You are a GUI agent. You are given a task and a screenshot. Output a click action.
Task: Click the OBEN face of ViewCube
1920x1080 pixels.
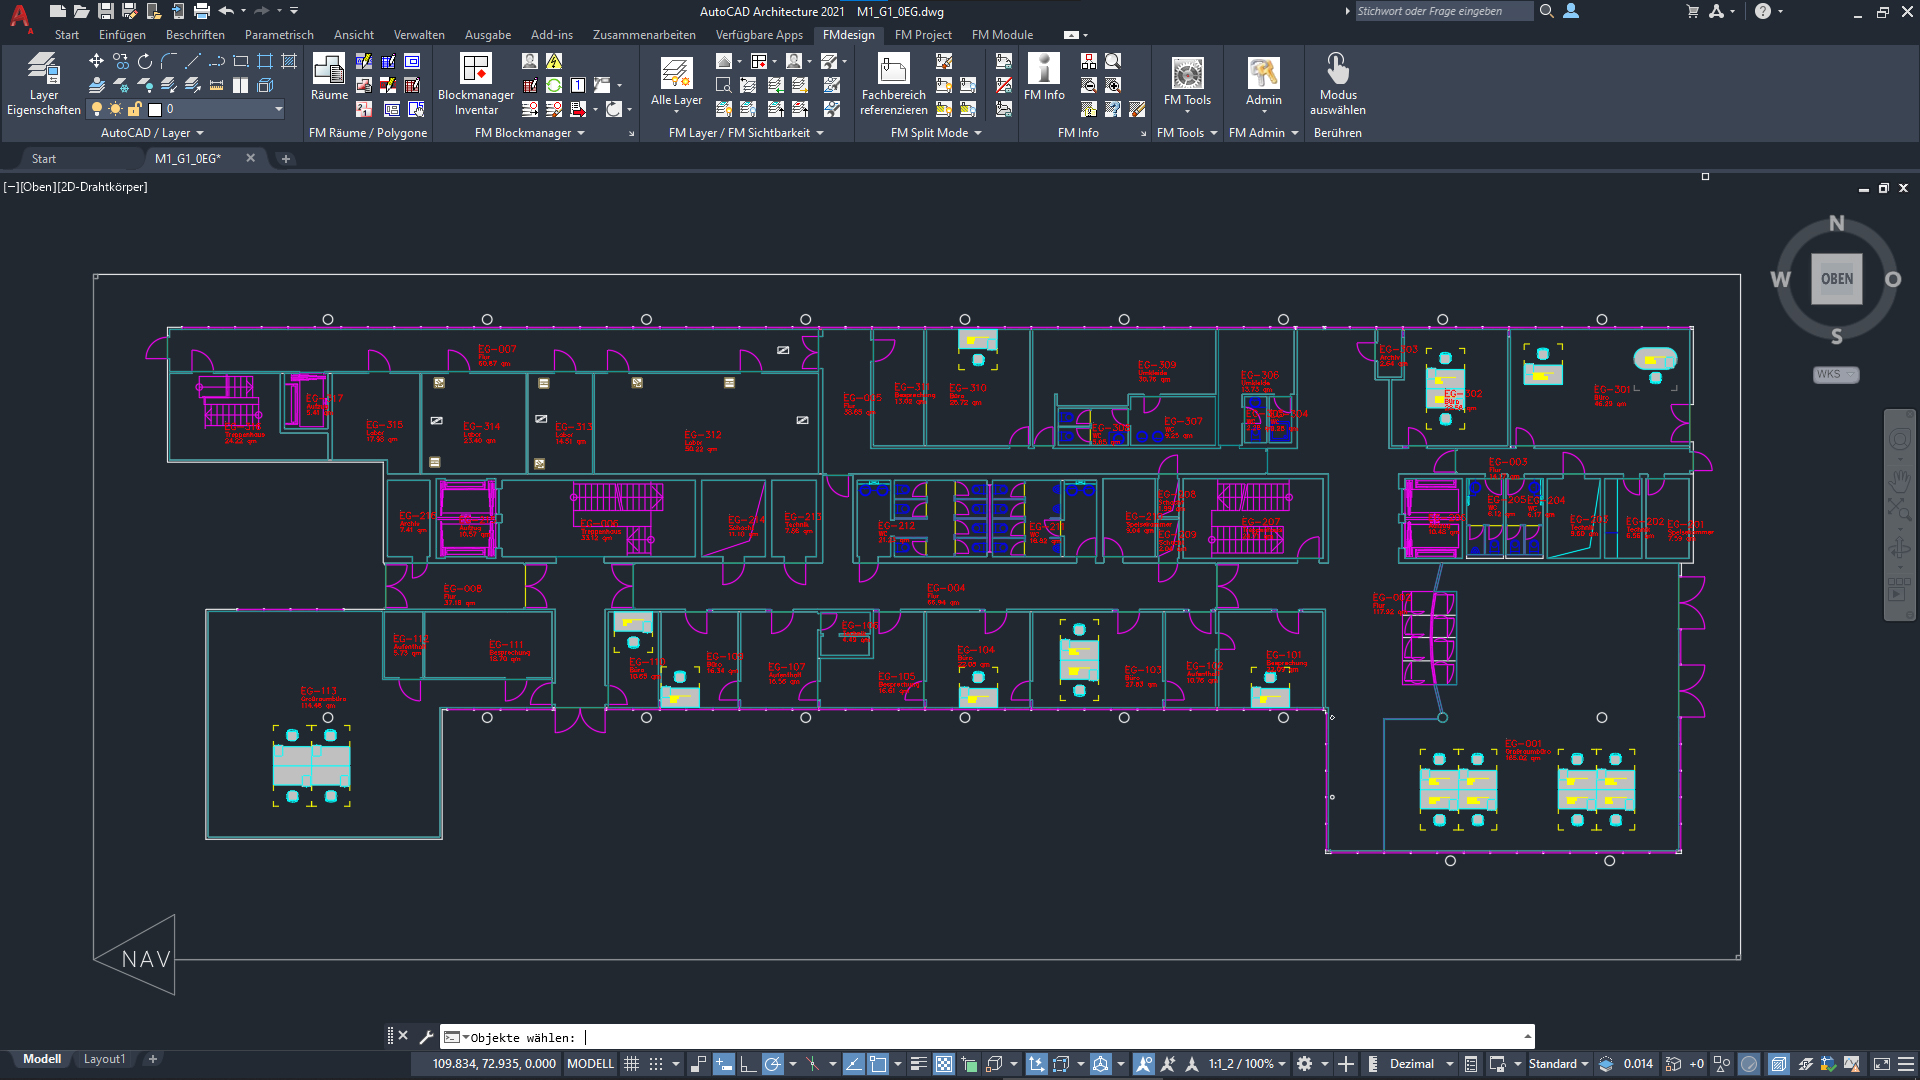[x=1836, y=279]
